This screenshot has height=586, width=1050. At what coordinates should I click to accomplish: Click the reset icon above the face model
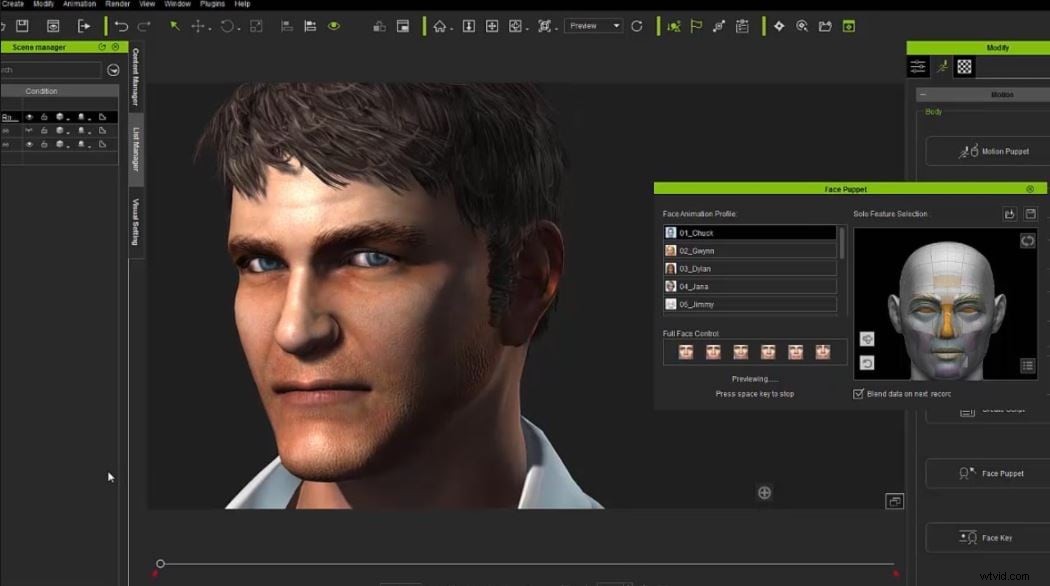click(x=1027, y=240)
